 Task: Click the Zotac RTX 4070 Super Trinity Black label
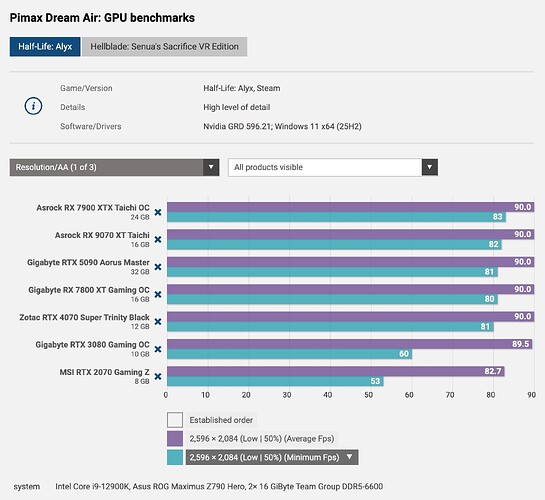[x=84, y=318]
